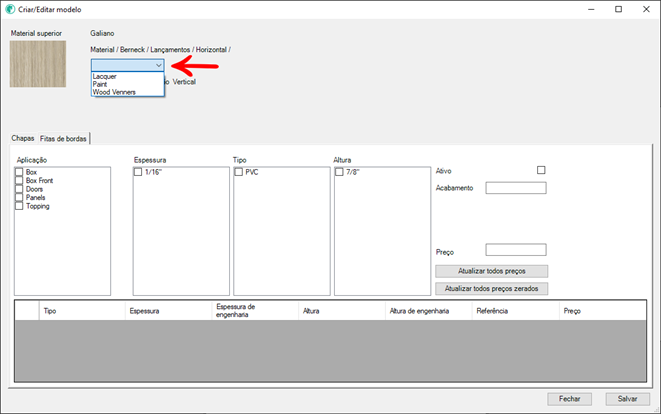
Task: Open the material category dropdown arrow
Action: (159, 65)
